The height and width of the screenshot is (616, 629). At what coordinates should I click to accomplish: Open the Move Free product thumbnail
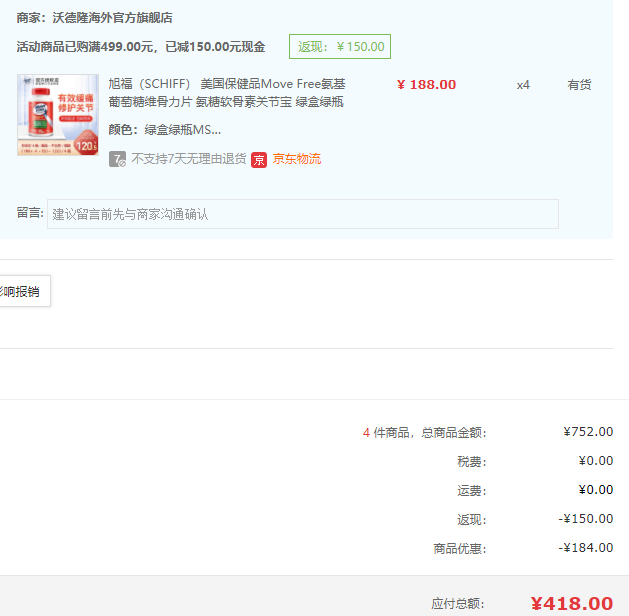tap(58, 115)
